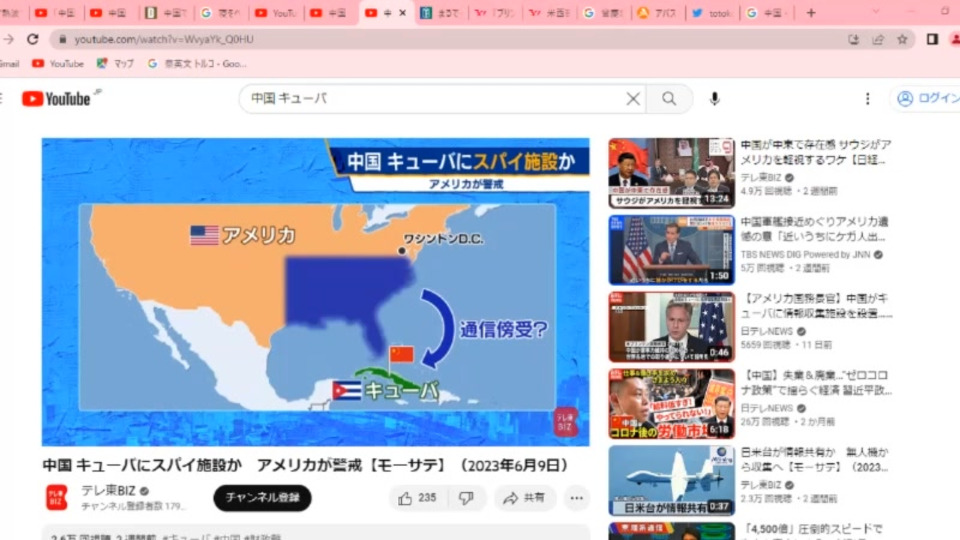Open title 中国が中東で存在感 サウジ
Viewport: 960px width, 540px height.
[816, 152]
